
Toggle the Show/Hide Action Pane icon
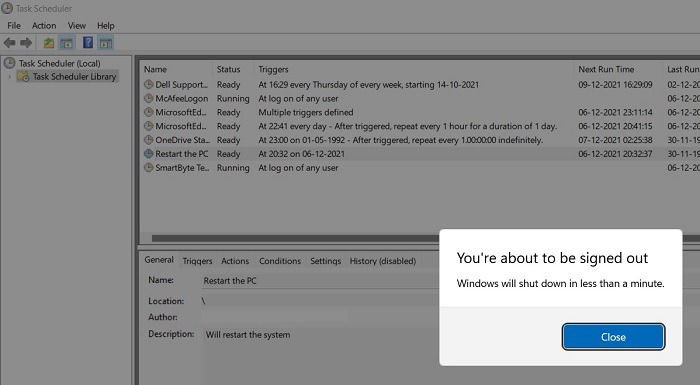[106, 43]
